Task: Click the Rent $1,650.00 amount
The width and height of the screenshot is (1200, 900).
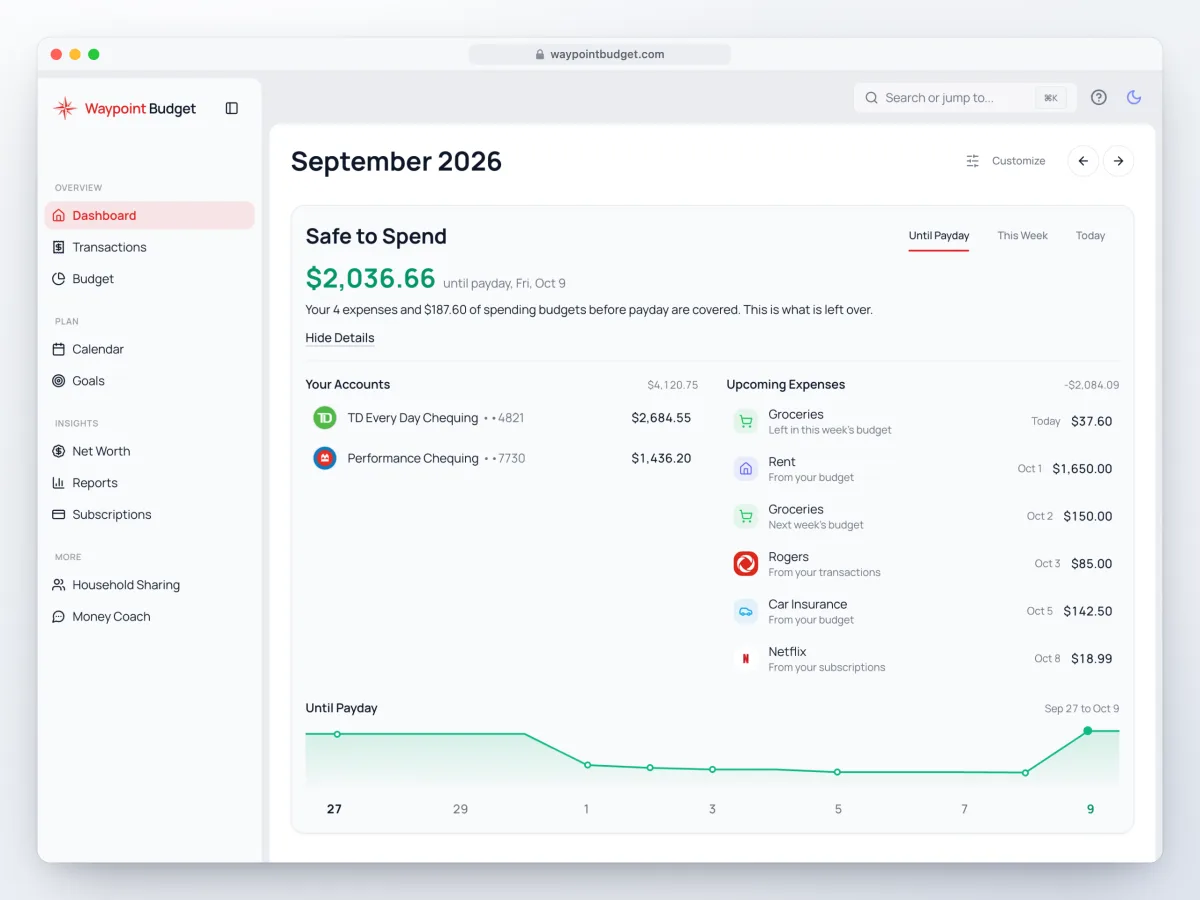Action: coord(1082,469)
